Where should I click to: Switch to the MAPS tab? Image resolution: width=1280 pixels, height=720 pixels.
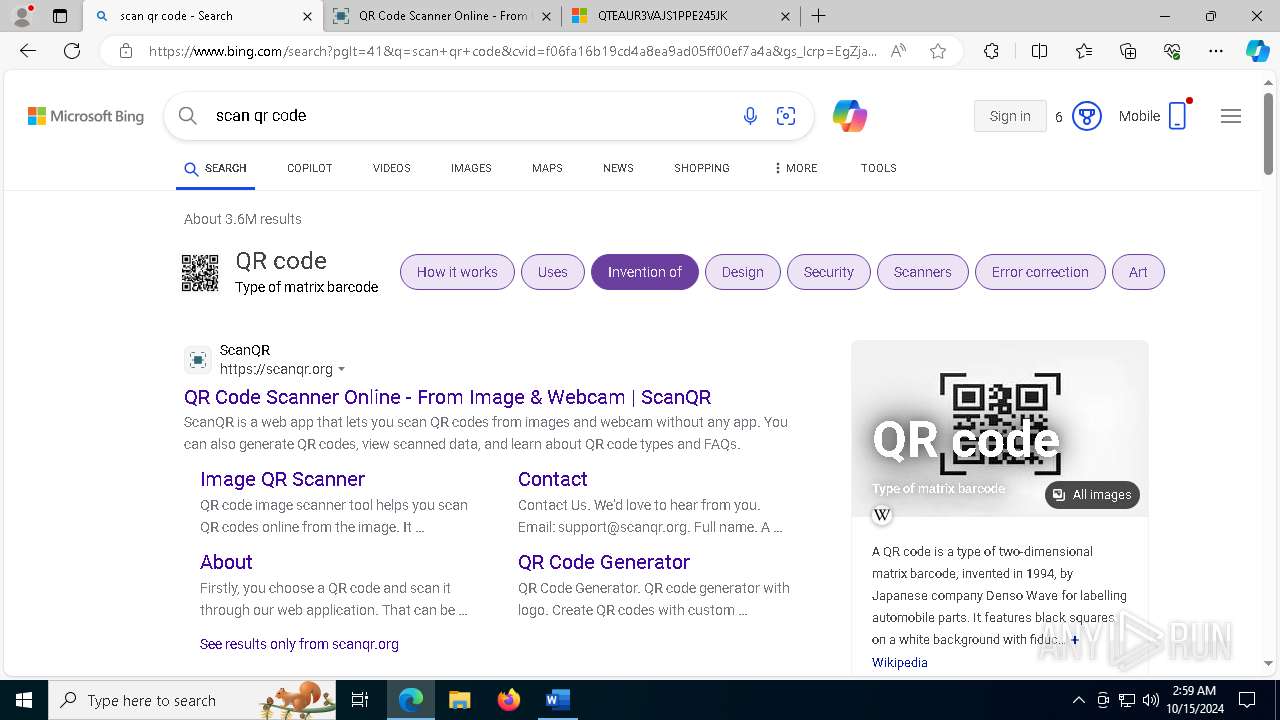547,168
